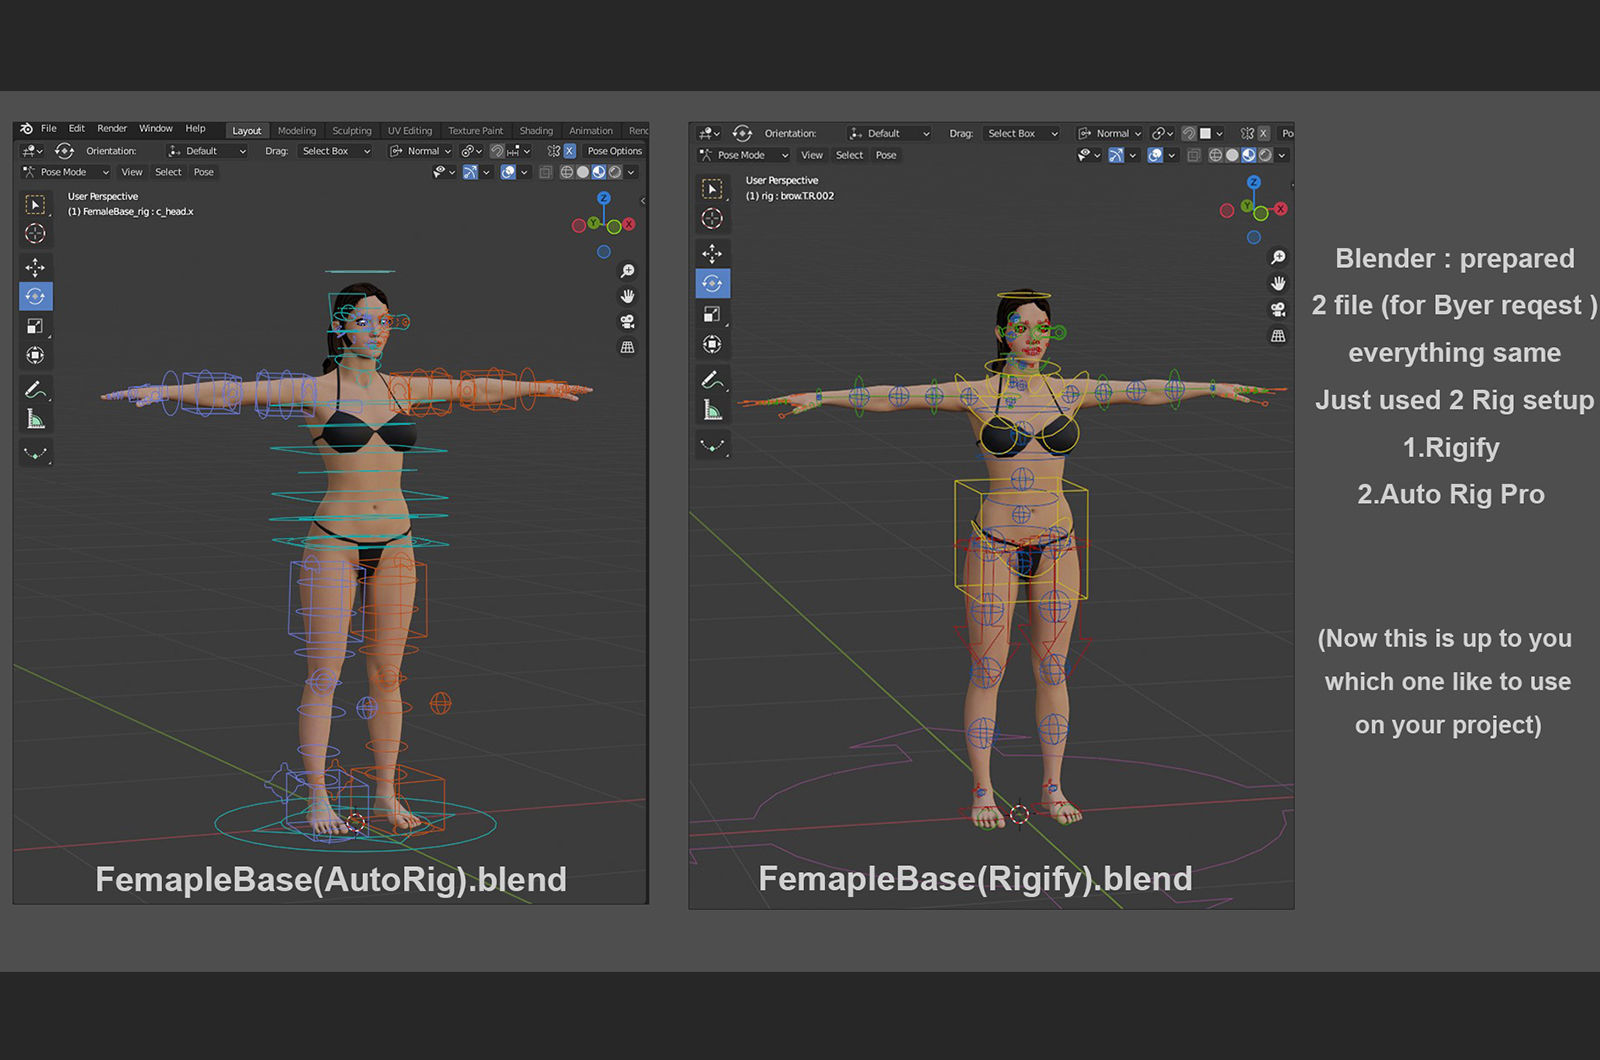Switch to the Modeling workspace tab
Viewport: 1600px width, 1060px height.
(x=297, y=131)
